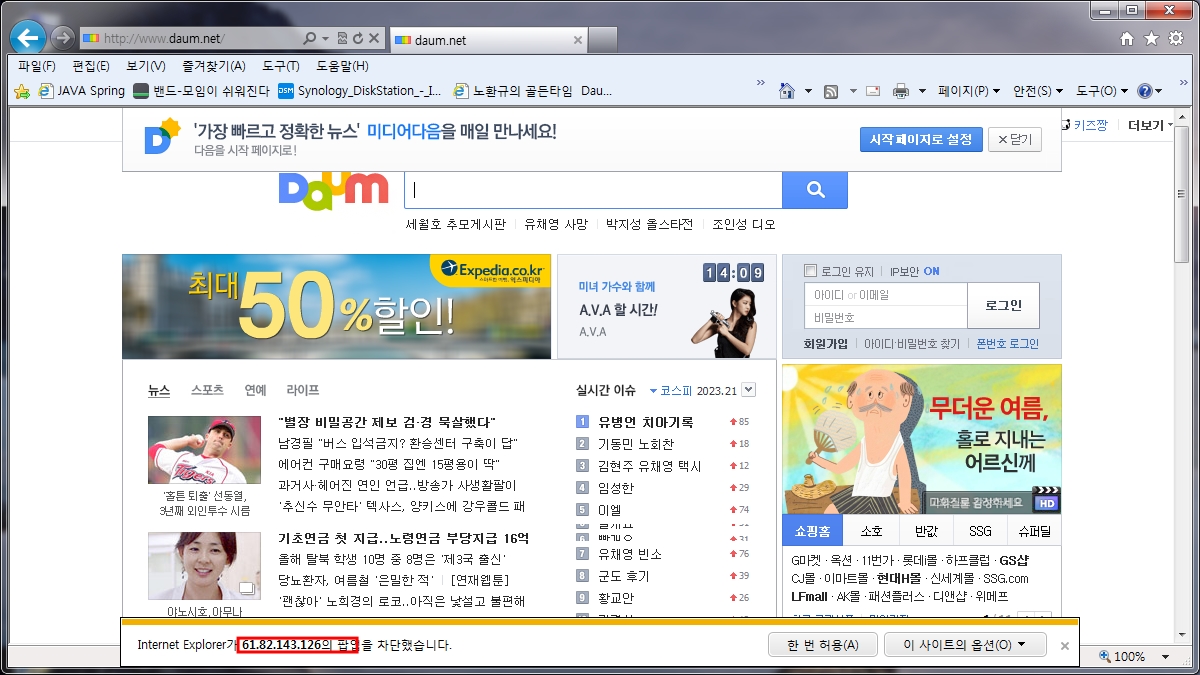The image size is (1200, 675).
Task: Click the 시작 페이지로 설정 button
Action: 920,140
